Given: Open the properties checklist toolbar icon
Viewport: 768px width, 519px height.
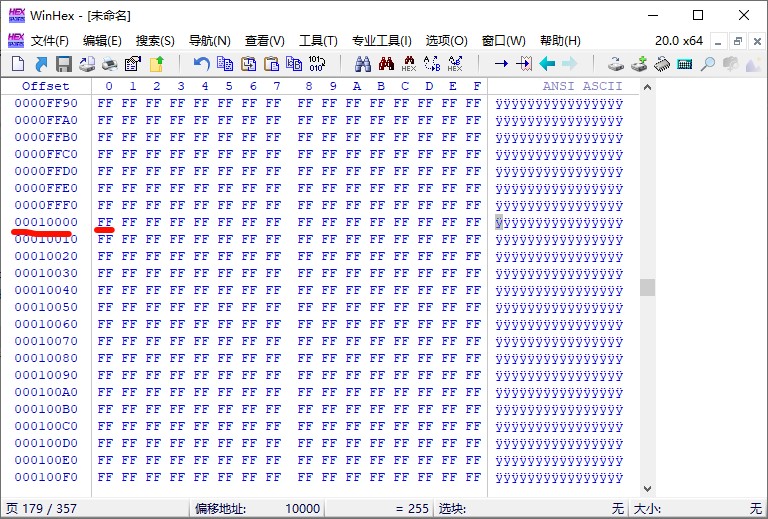Looking at the screenshot, I should click(x=133, y=64).
